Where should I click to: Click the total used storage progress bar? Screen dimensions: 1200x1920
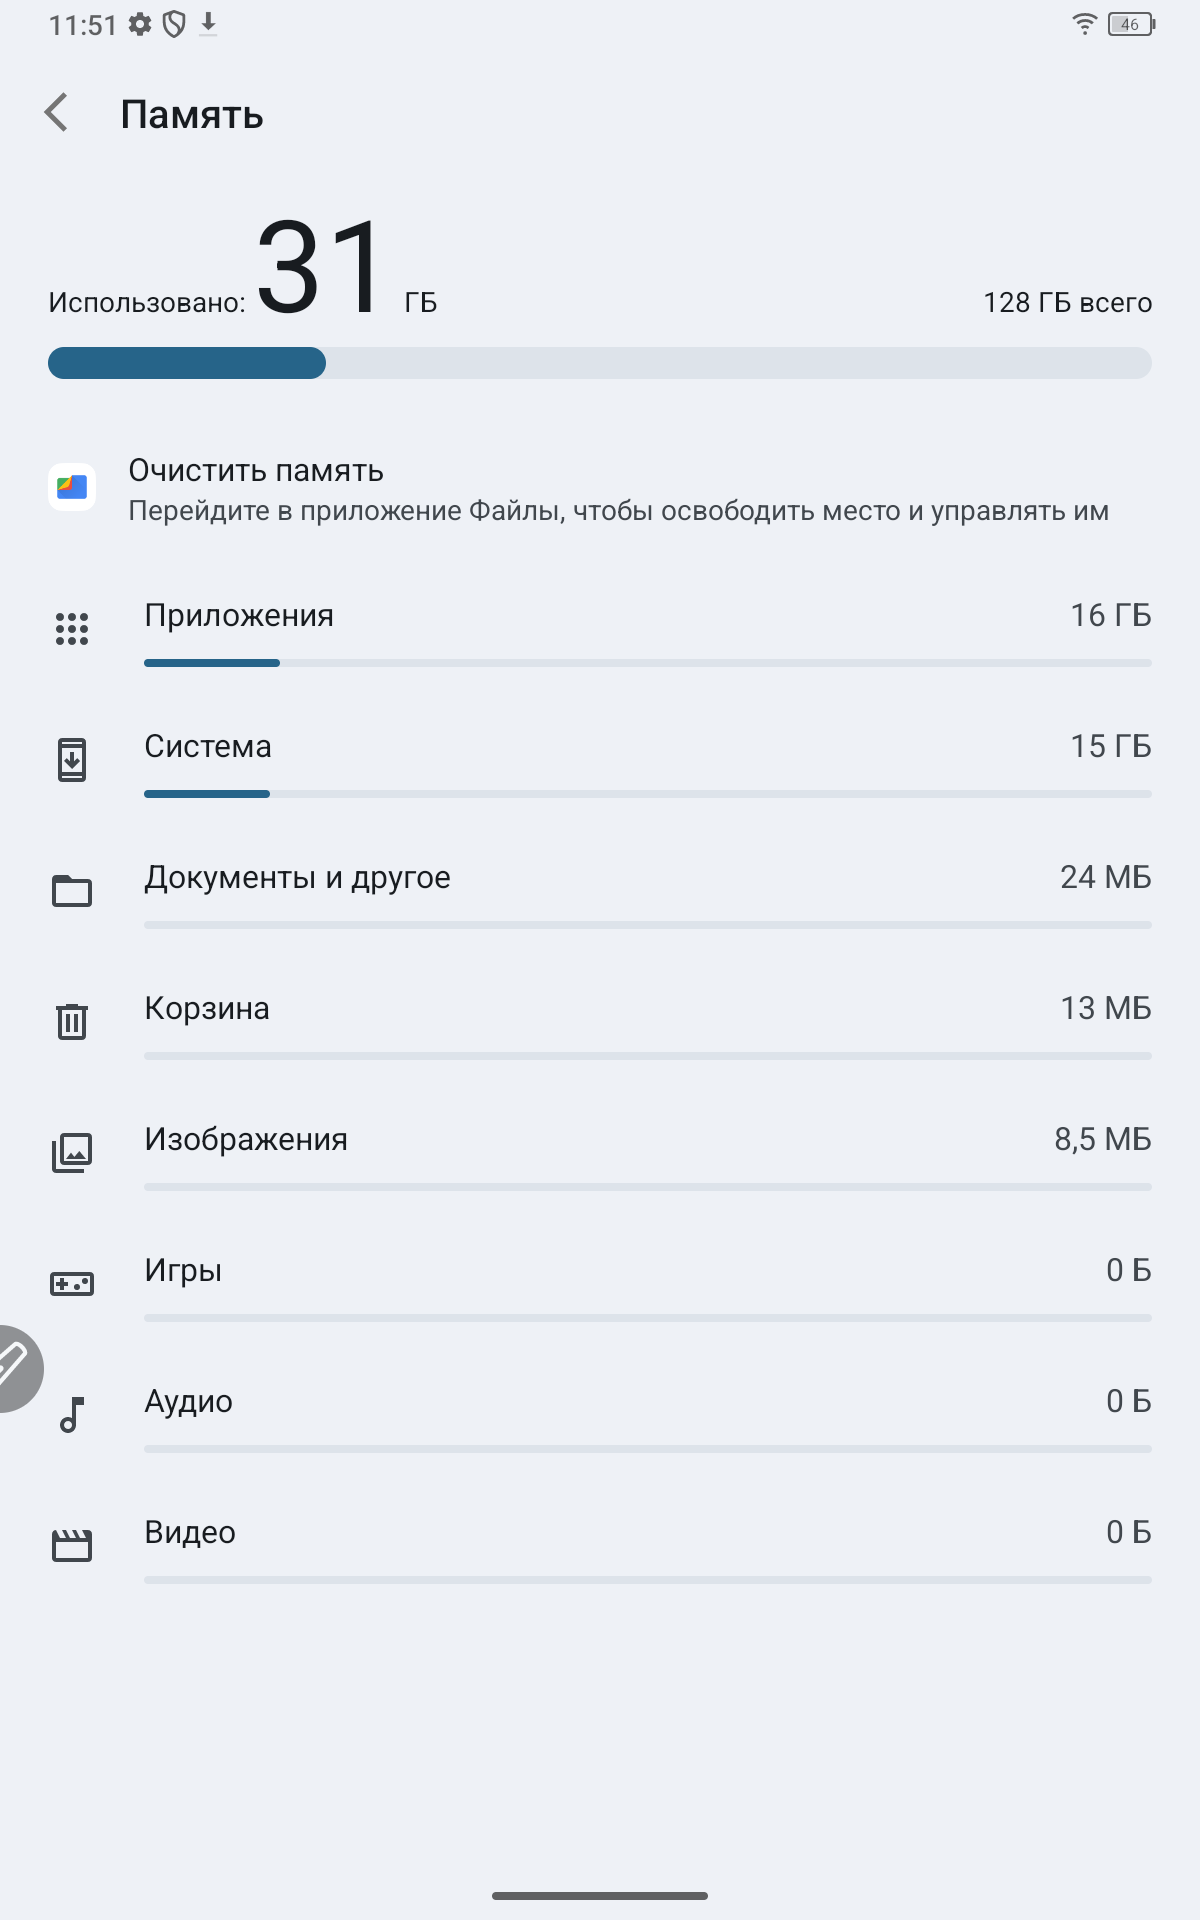tap(600, 363)
